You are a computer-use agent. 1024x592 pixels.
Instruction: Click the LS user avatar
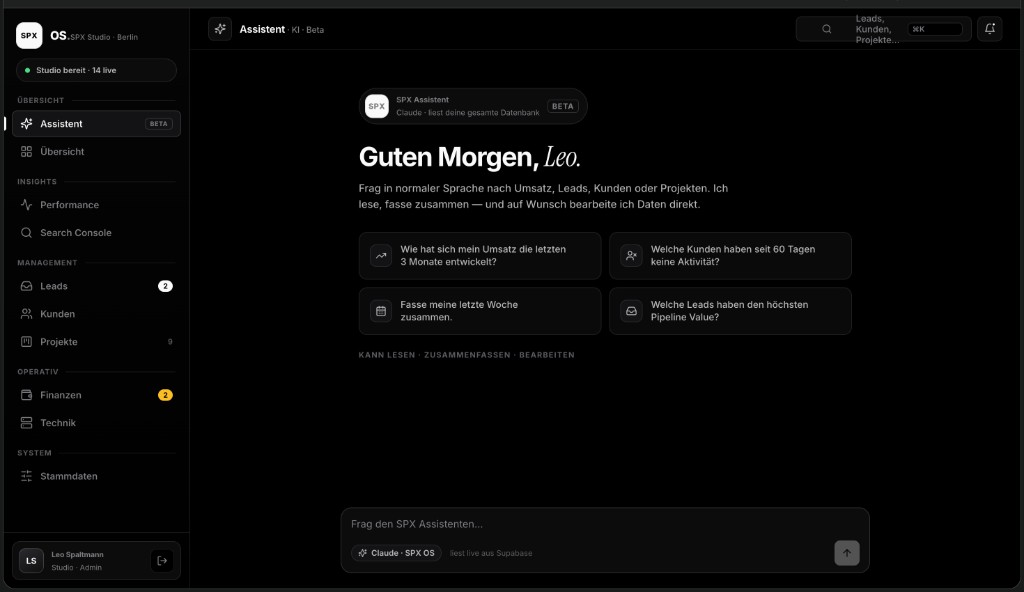click(31, 561)
